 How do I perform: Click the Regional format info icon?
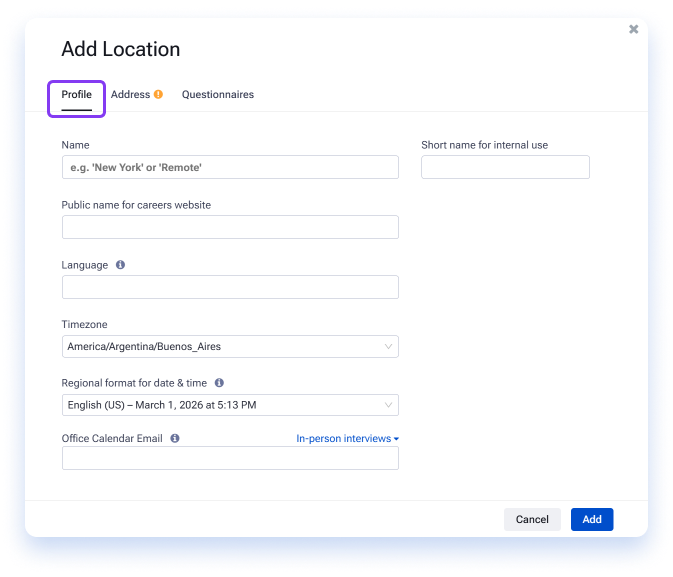[x=219, y=383]
